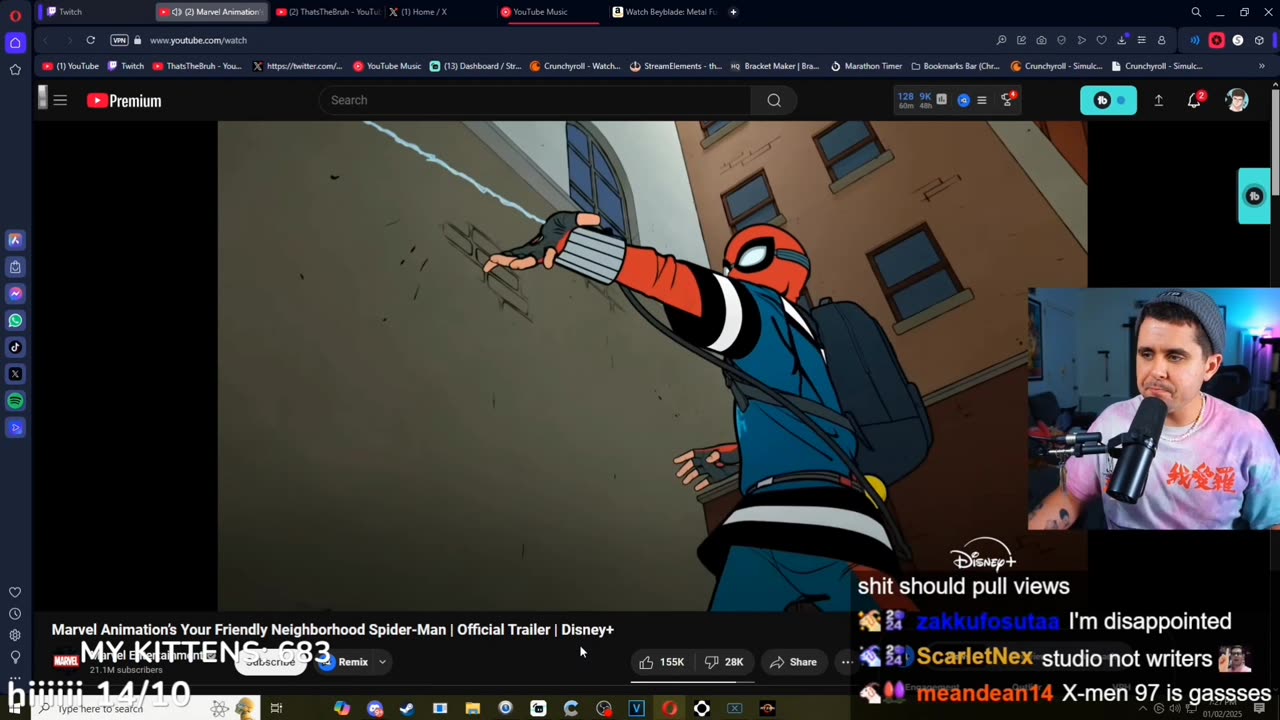Open the YouTube Music bookmark
The image size is (1280, 720).
[x=387, y=66]
